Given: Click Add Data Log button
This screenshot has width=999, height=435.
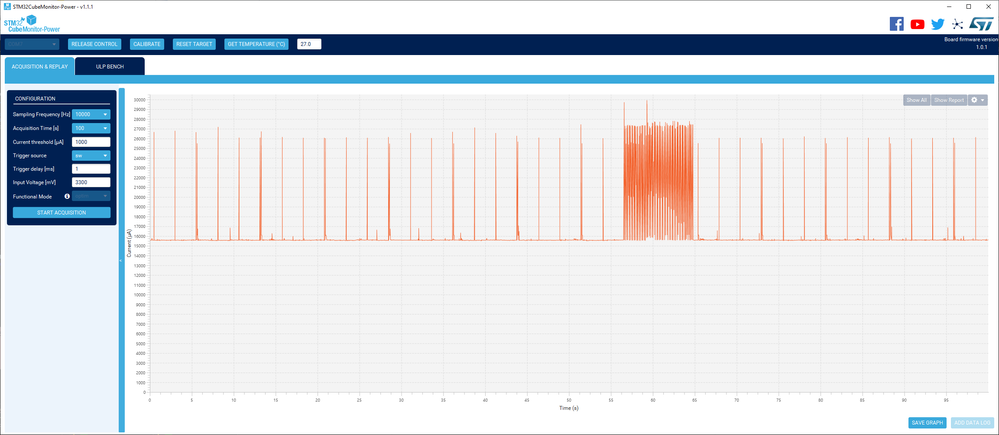Looking at the screenshot, I should [972, 423].
